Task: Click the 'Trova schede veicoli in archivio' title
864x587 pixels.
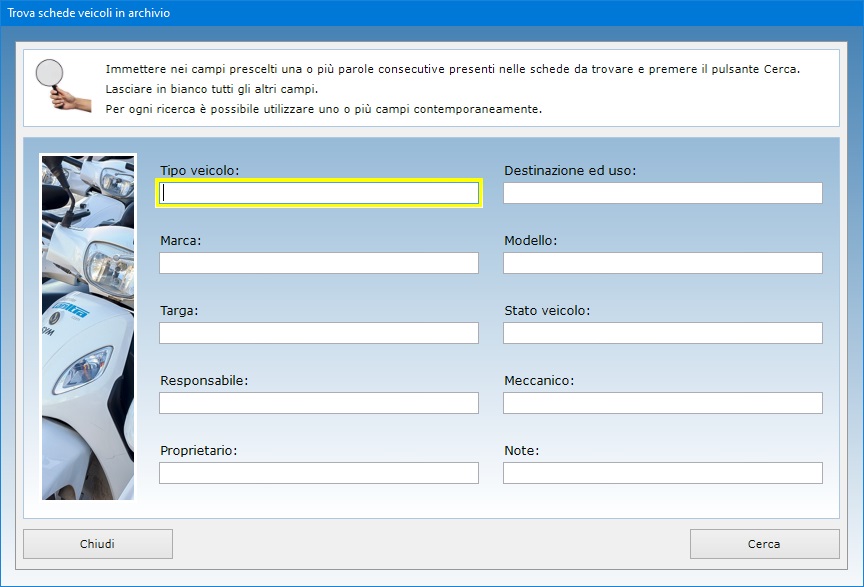Action: click(x=88, y=13)
